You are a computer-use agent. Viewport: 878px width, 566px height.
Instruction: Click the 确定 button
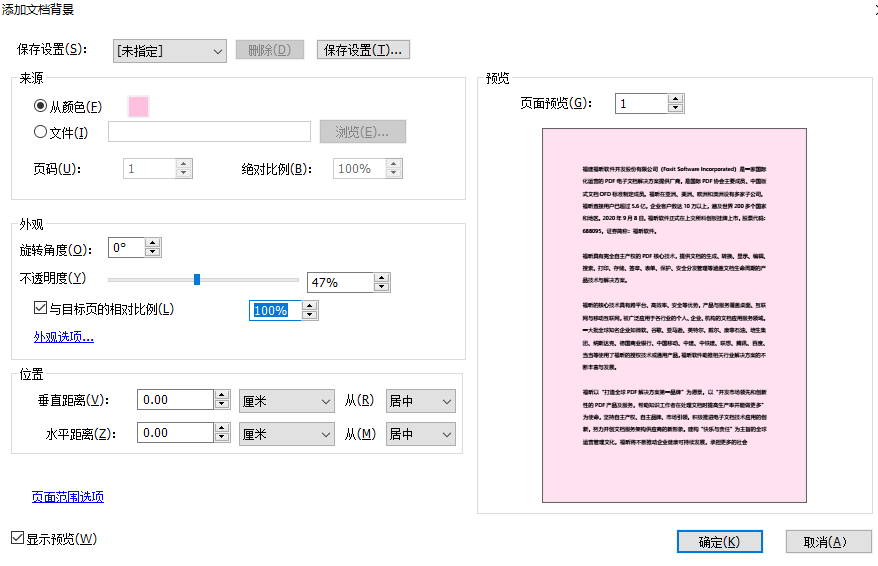coord(719,542)
